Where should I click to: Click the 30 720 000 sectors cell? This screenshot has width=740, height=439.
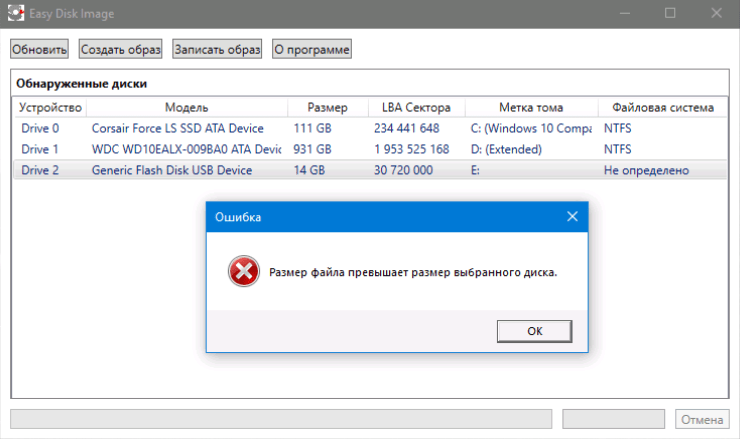[x=403, y=170]
